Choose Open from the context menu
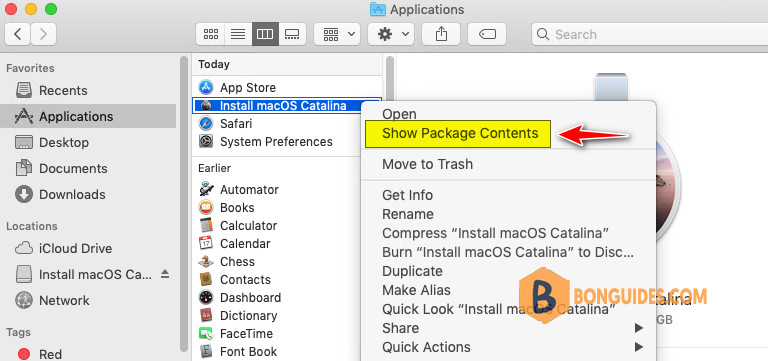This screenshot has width=768, height=361. [x=508, y=114]
